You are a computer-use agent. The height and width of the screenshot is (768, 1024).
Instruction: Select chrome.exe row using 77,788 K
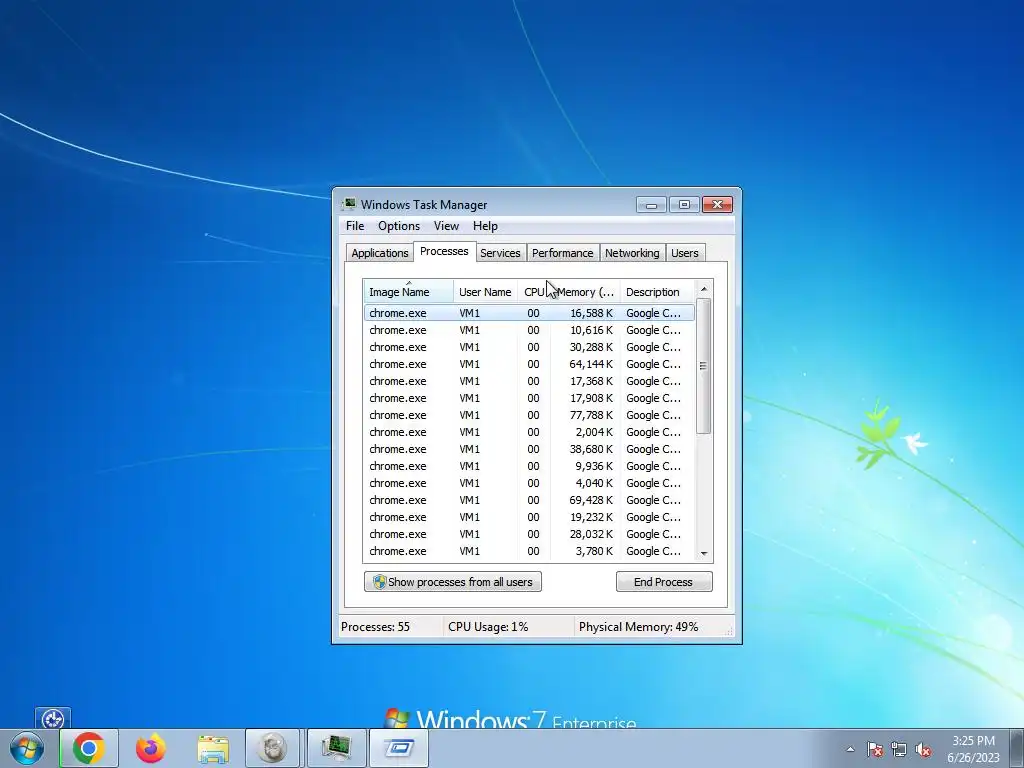pos(529,415)
